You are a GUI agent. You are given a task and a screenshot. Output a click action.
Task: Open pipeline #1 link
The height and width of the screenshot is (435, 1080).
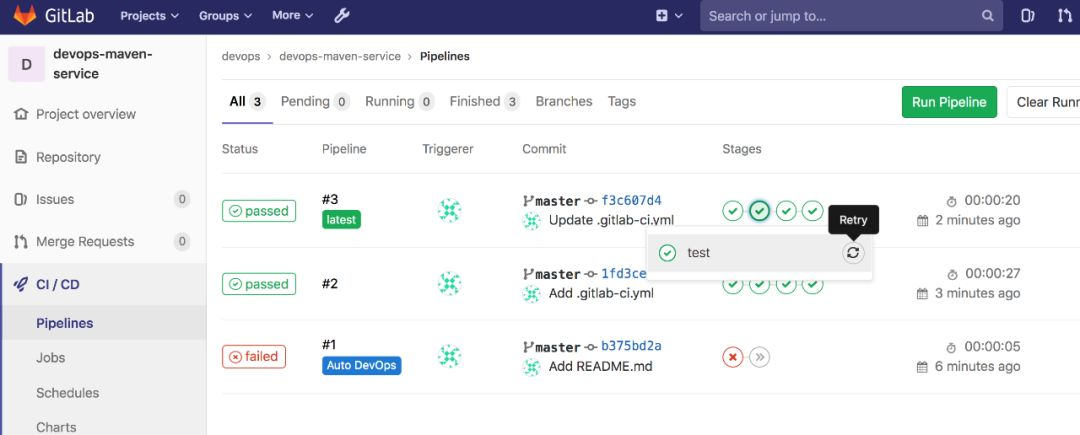(x=329, y=345)
